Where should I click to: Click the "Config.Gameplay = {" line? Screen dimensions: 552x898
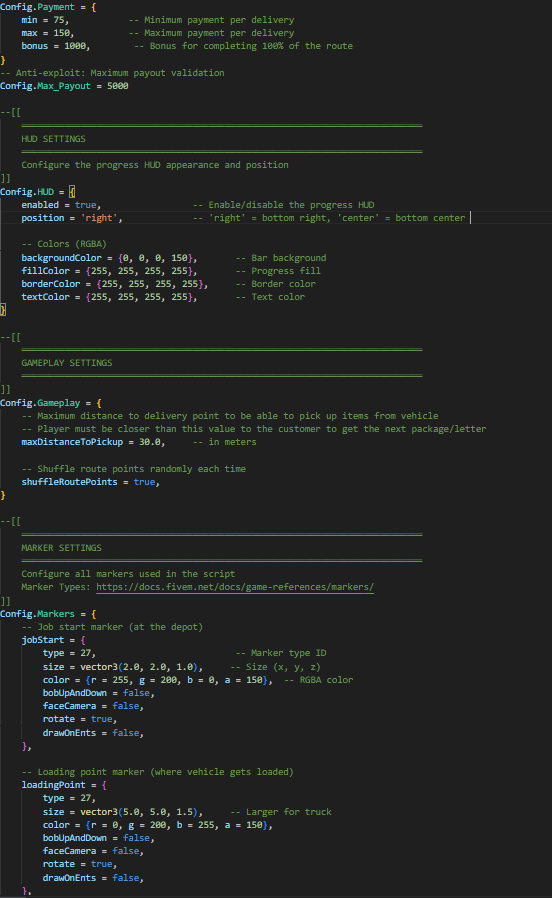(x=51, y=403)
